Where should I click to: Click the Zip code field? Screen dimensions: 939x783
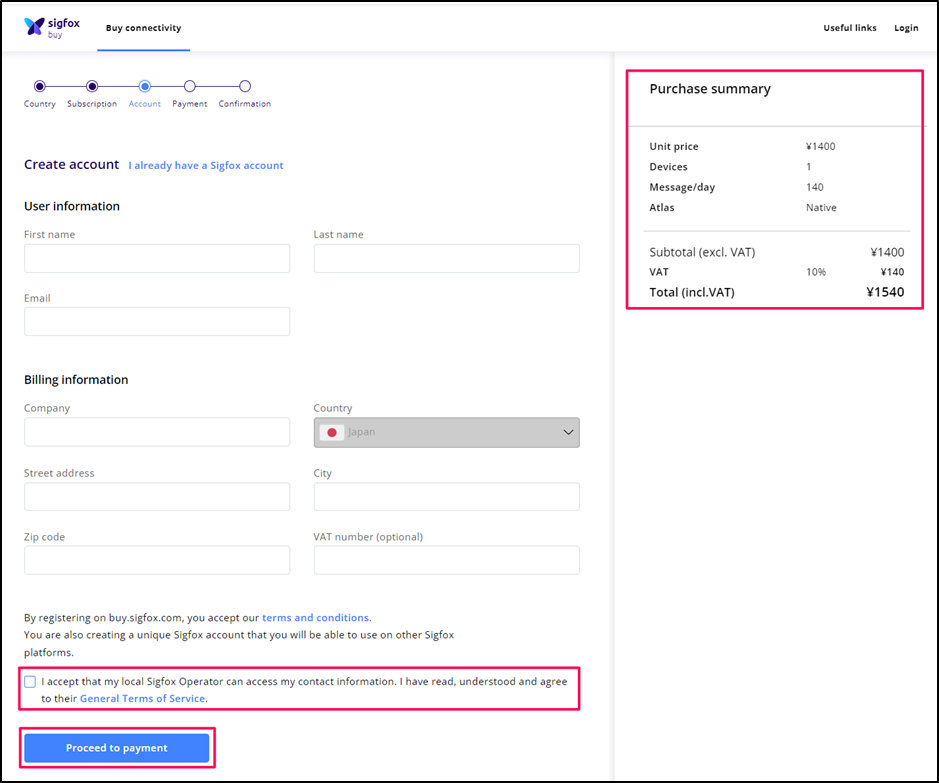[157, 560]
